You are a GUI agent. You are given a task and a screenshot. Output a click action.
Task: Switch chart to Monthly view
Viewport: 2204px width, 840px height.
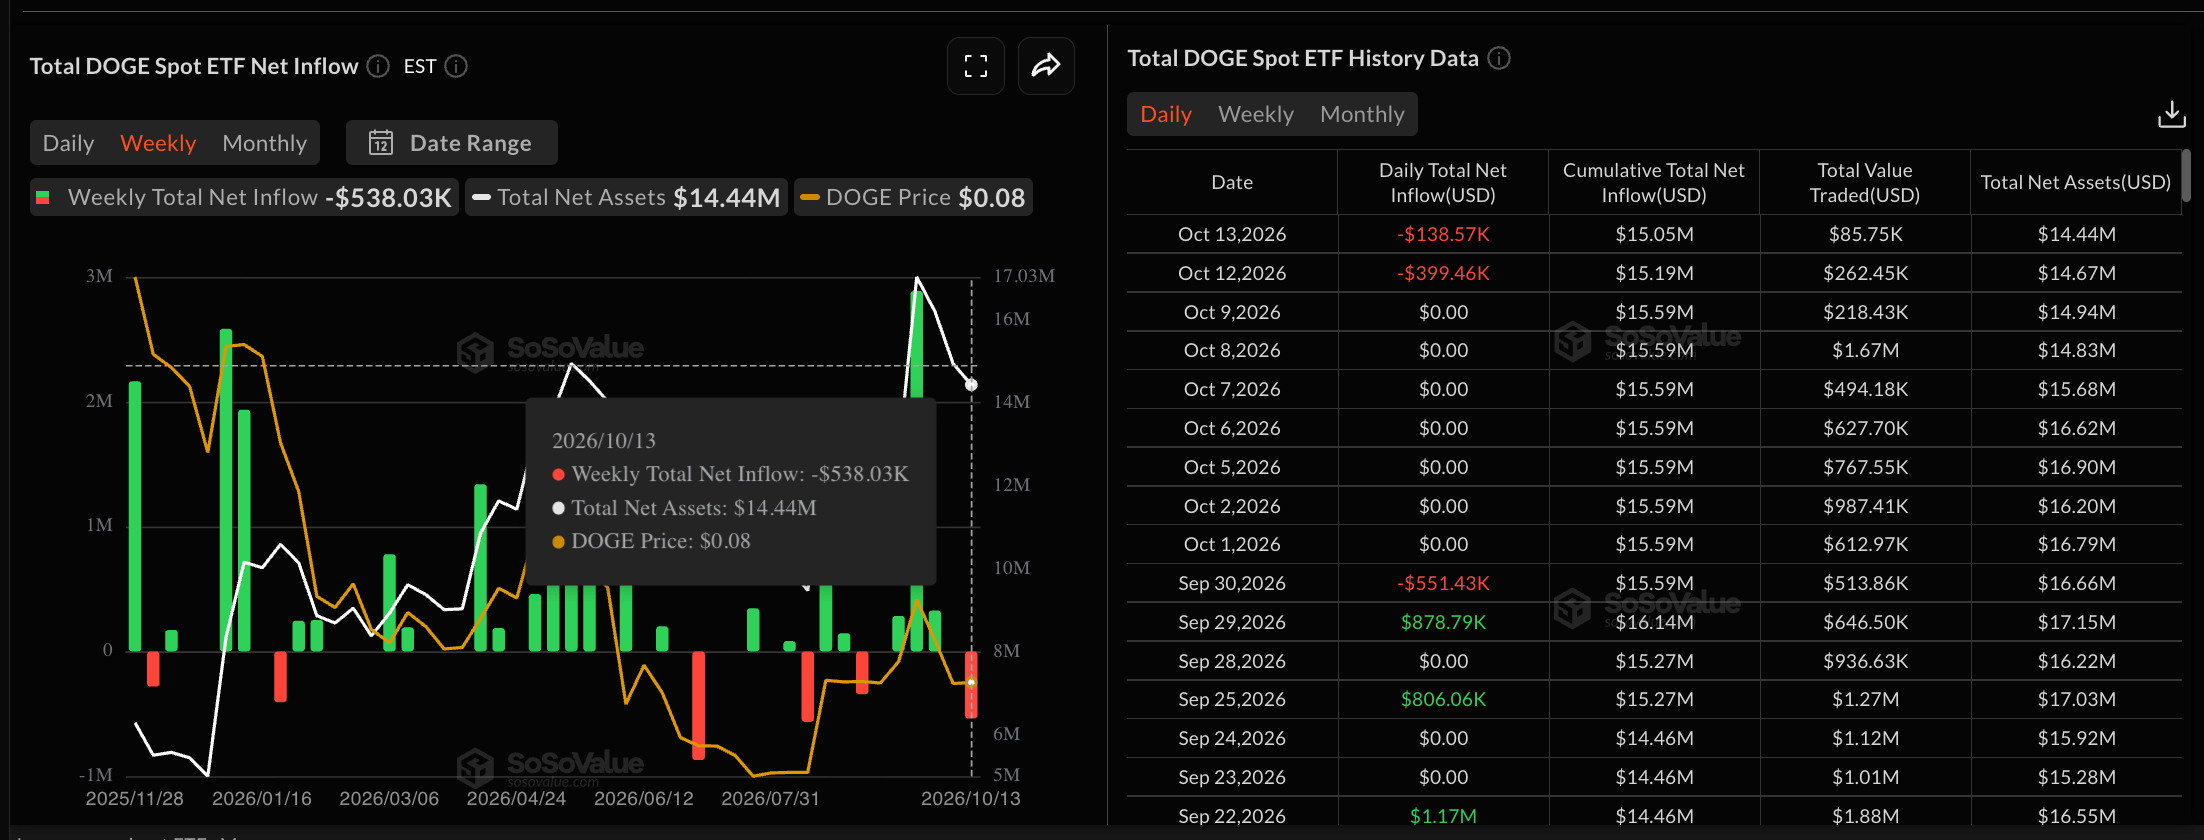pyautogui.click(x=265, y=143)
